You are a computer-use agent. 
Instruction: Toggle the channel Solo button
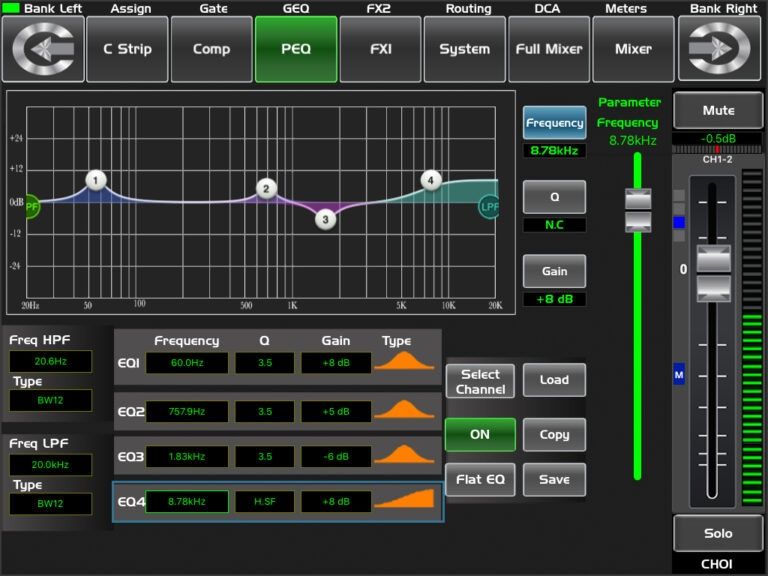[x=718, y=533]
